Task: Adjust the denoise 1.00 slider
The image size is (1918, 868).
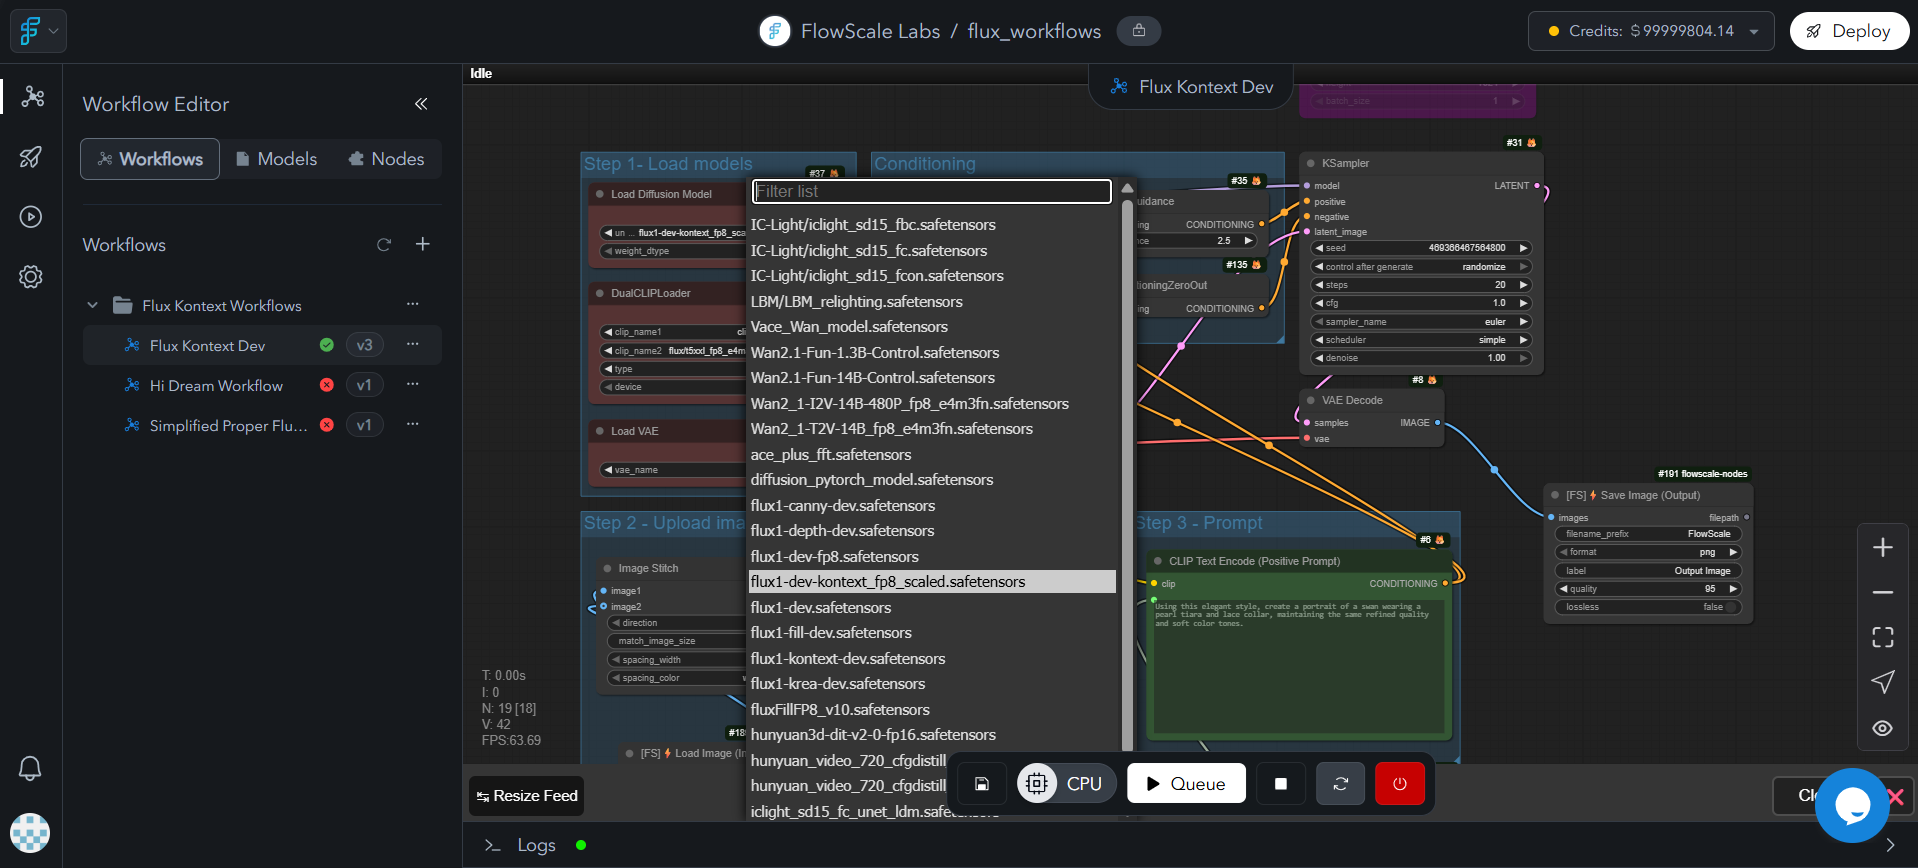Action: (1421, 358)
